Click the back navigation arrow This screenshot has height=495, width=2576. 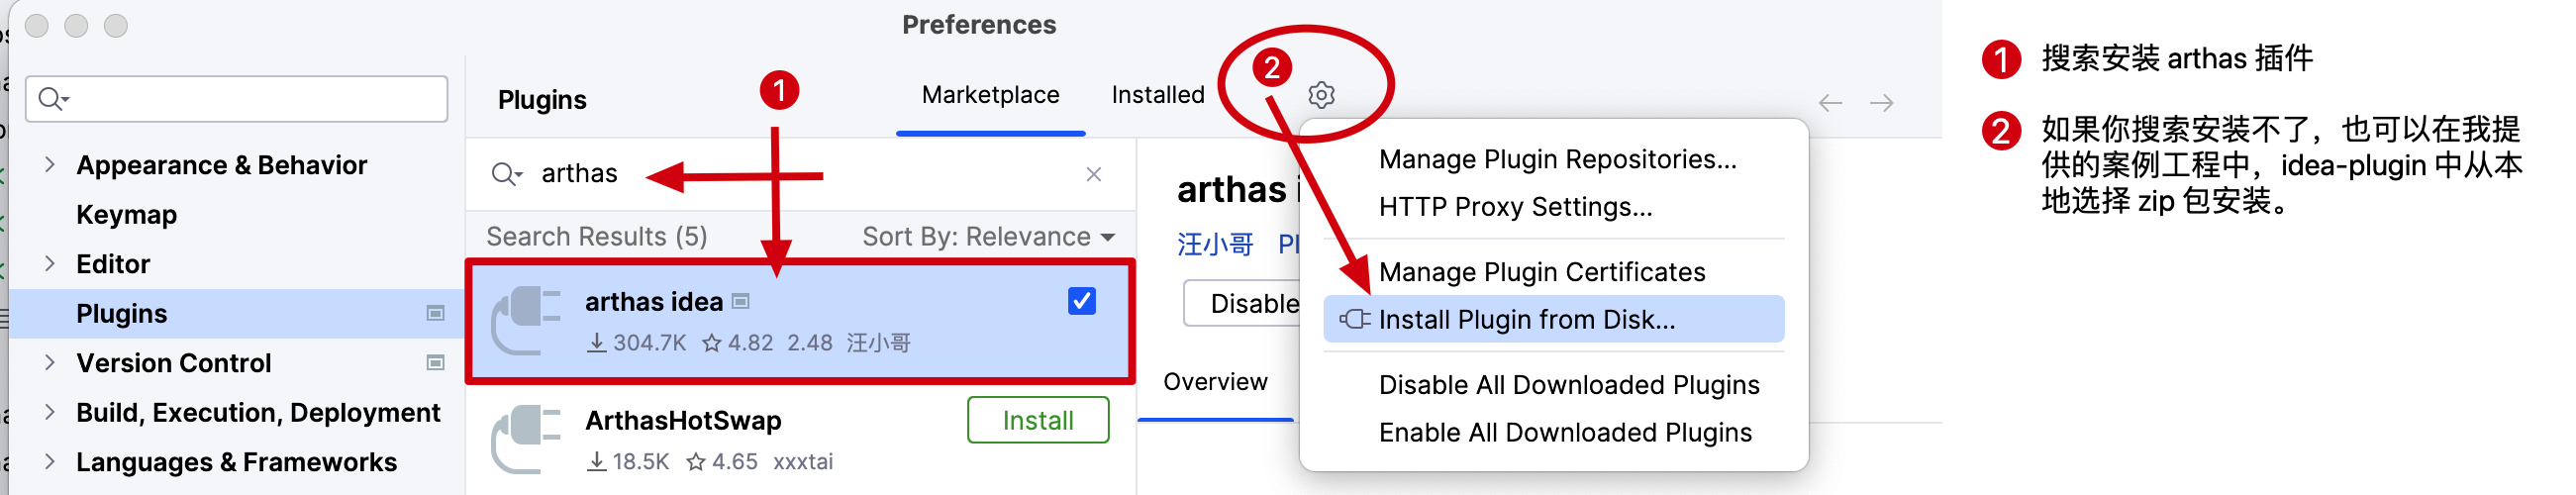pyautogui.click(x=1830, y=103)
